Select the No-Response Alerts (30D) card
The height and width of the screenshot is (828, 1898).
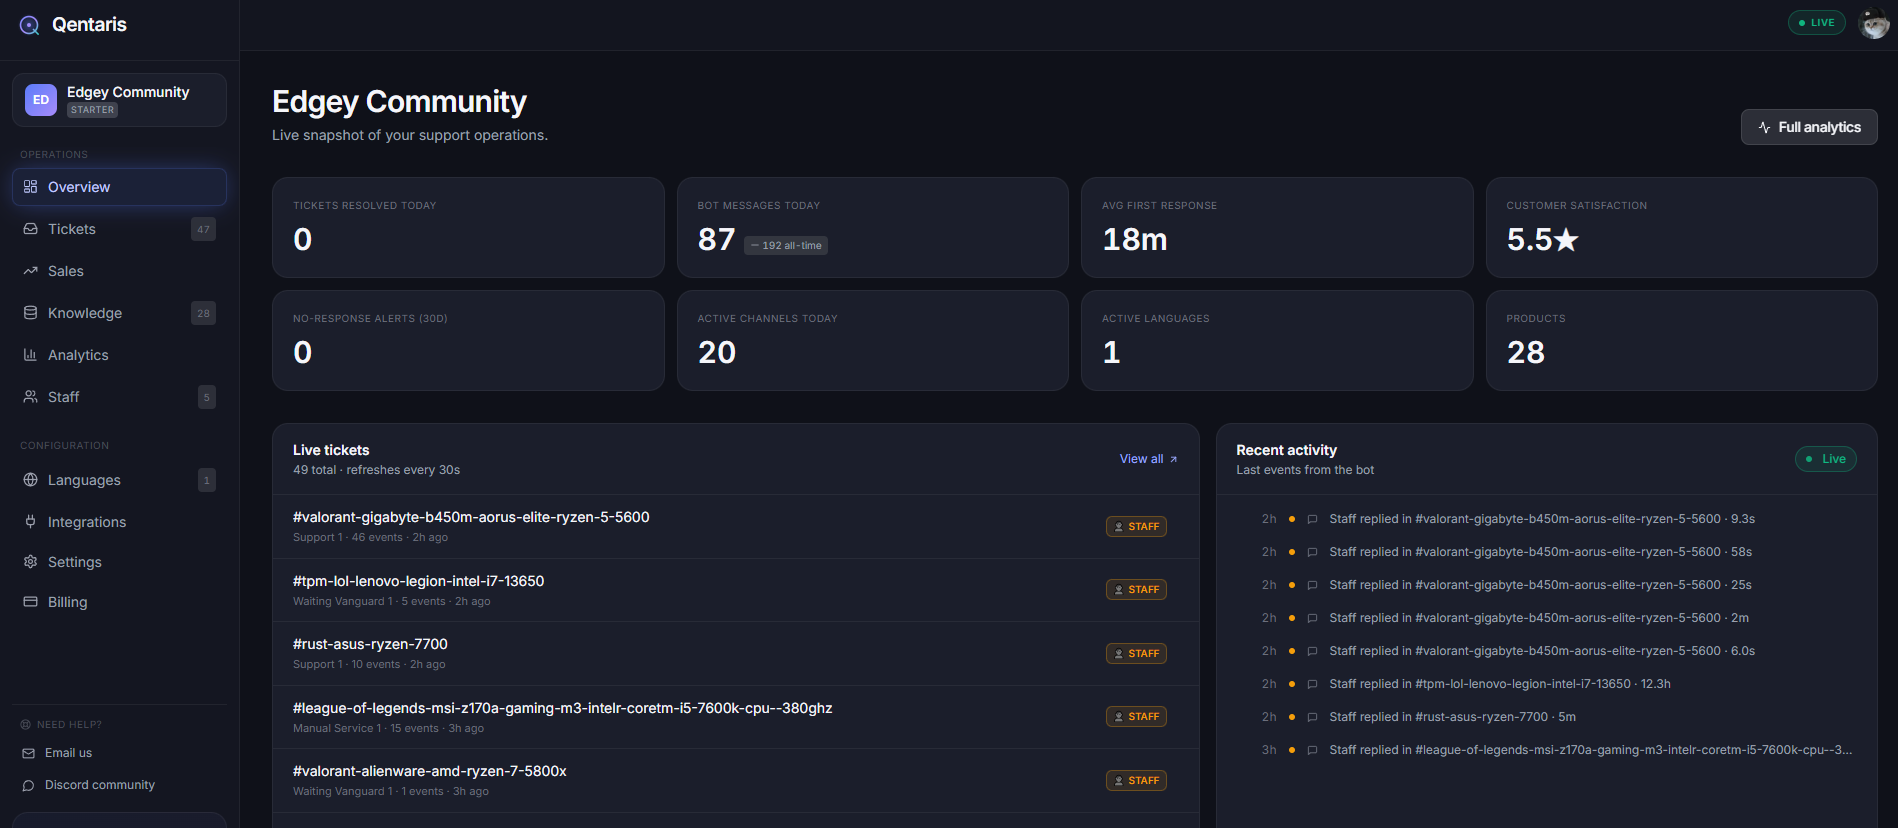(468, 340)
